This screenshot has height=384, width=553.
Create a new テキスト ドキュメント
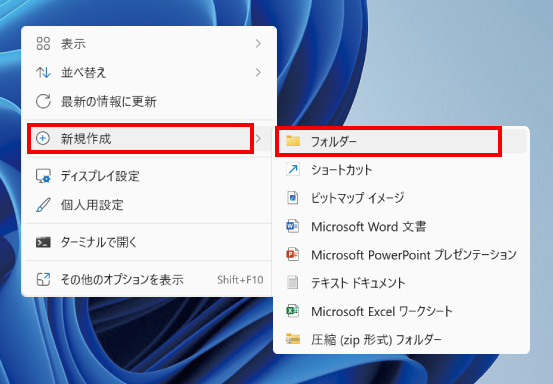401,282
